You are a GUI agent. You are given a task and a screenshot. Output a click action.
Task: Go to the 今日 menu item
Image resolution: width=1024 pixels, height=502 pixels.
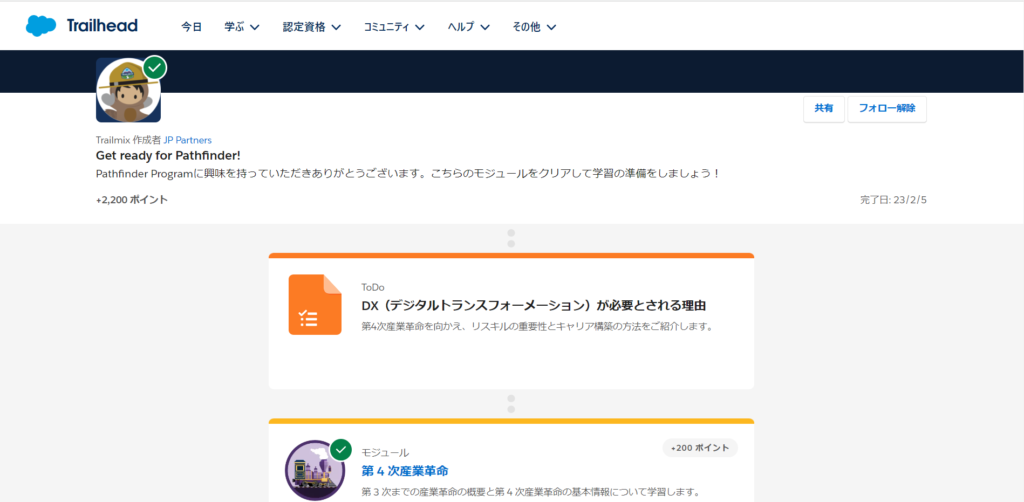(x=191, y=27)
